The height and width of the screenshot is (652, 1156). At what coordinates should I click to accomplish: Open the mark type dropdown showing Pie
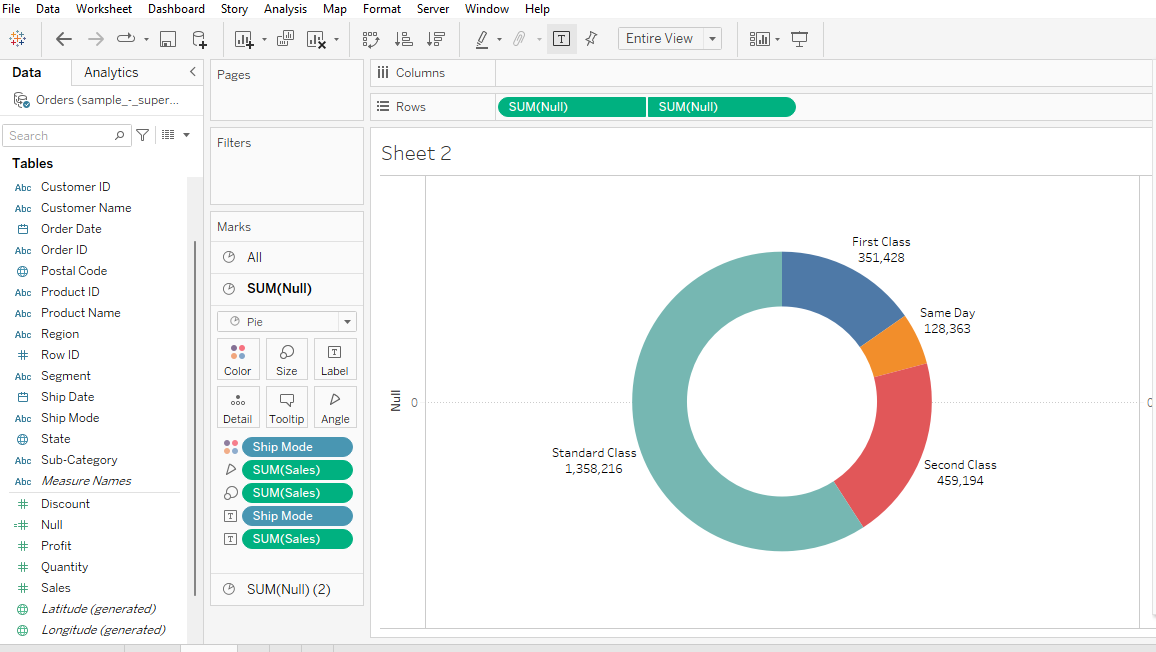286,321
